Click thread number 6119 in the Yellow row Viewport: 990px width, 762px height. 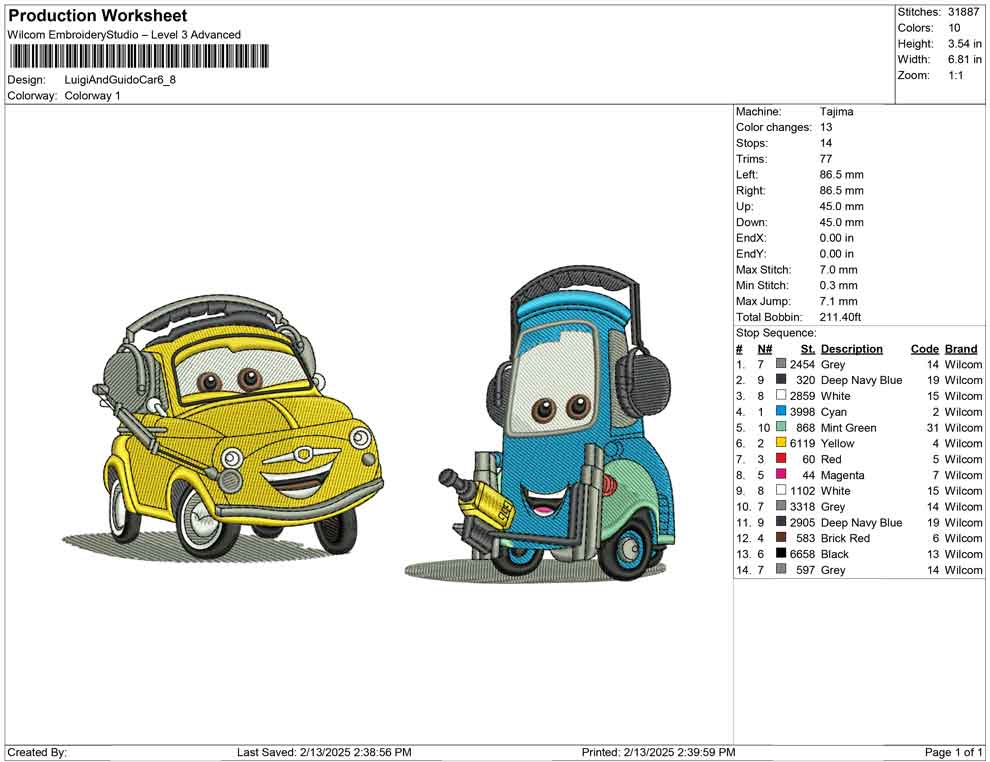coord(802,443)
